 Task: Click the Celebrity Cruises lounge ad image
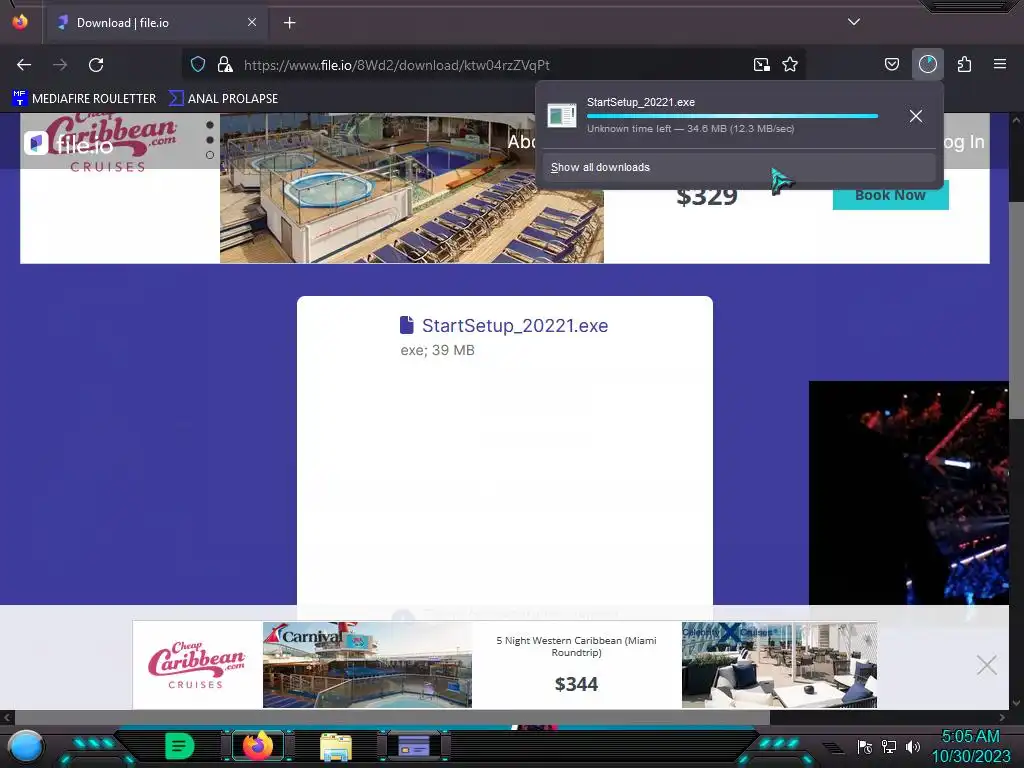coord(779,665)
